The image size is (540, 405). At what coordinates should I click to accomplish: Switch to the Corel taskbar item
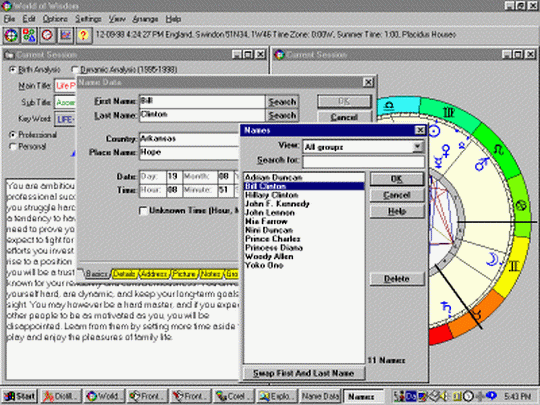[233, 396]
